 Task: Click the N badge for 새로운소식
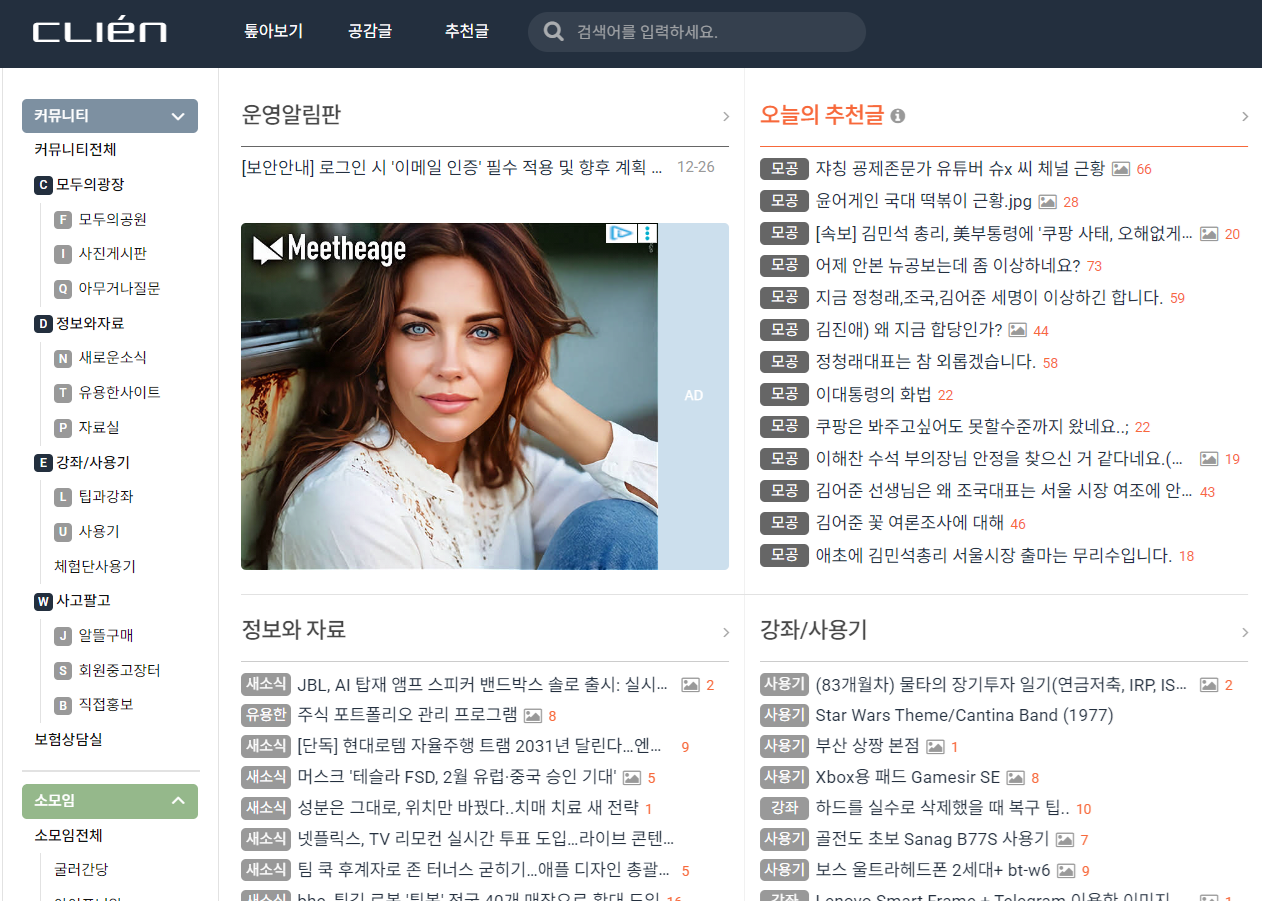click(63, 358)
